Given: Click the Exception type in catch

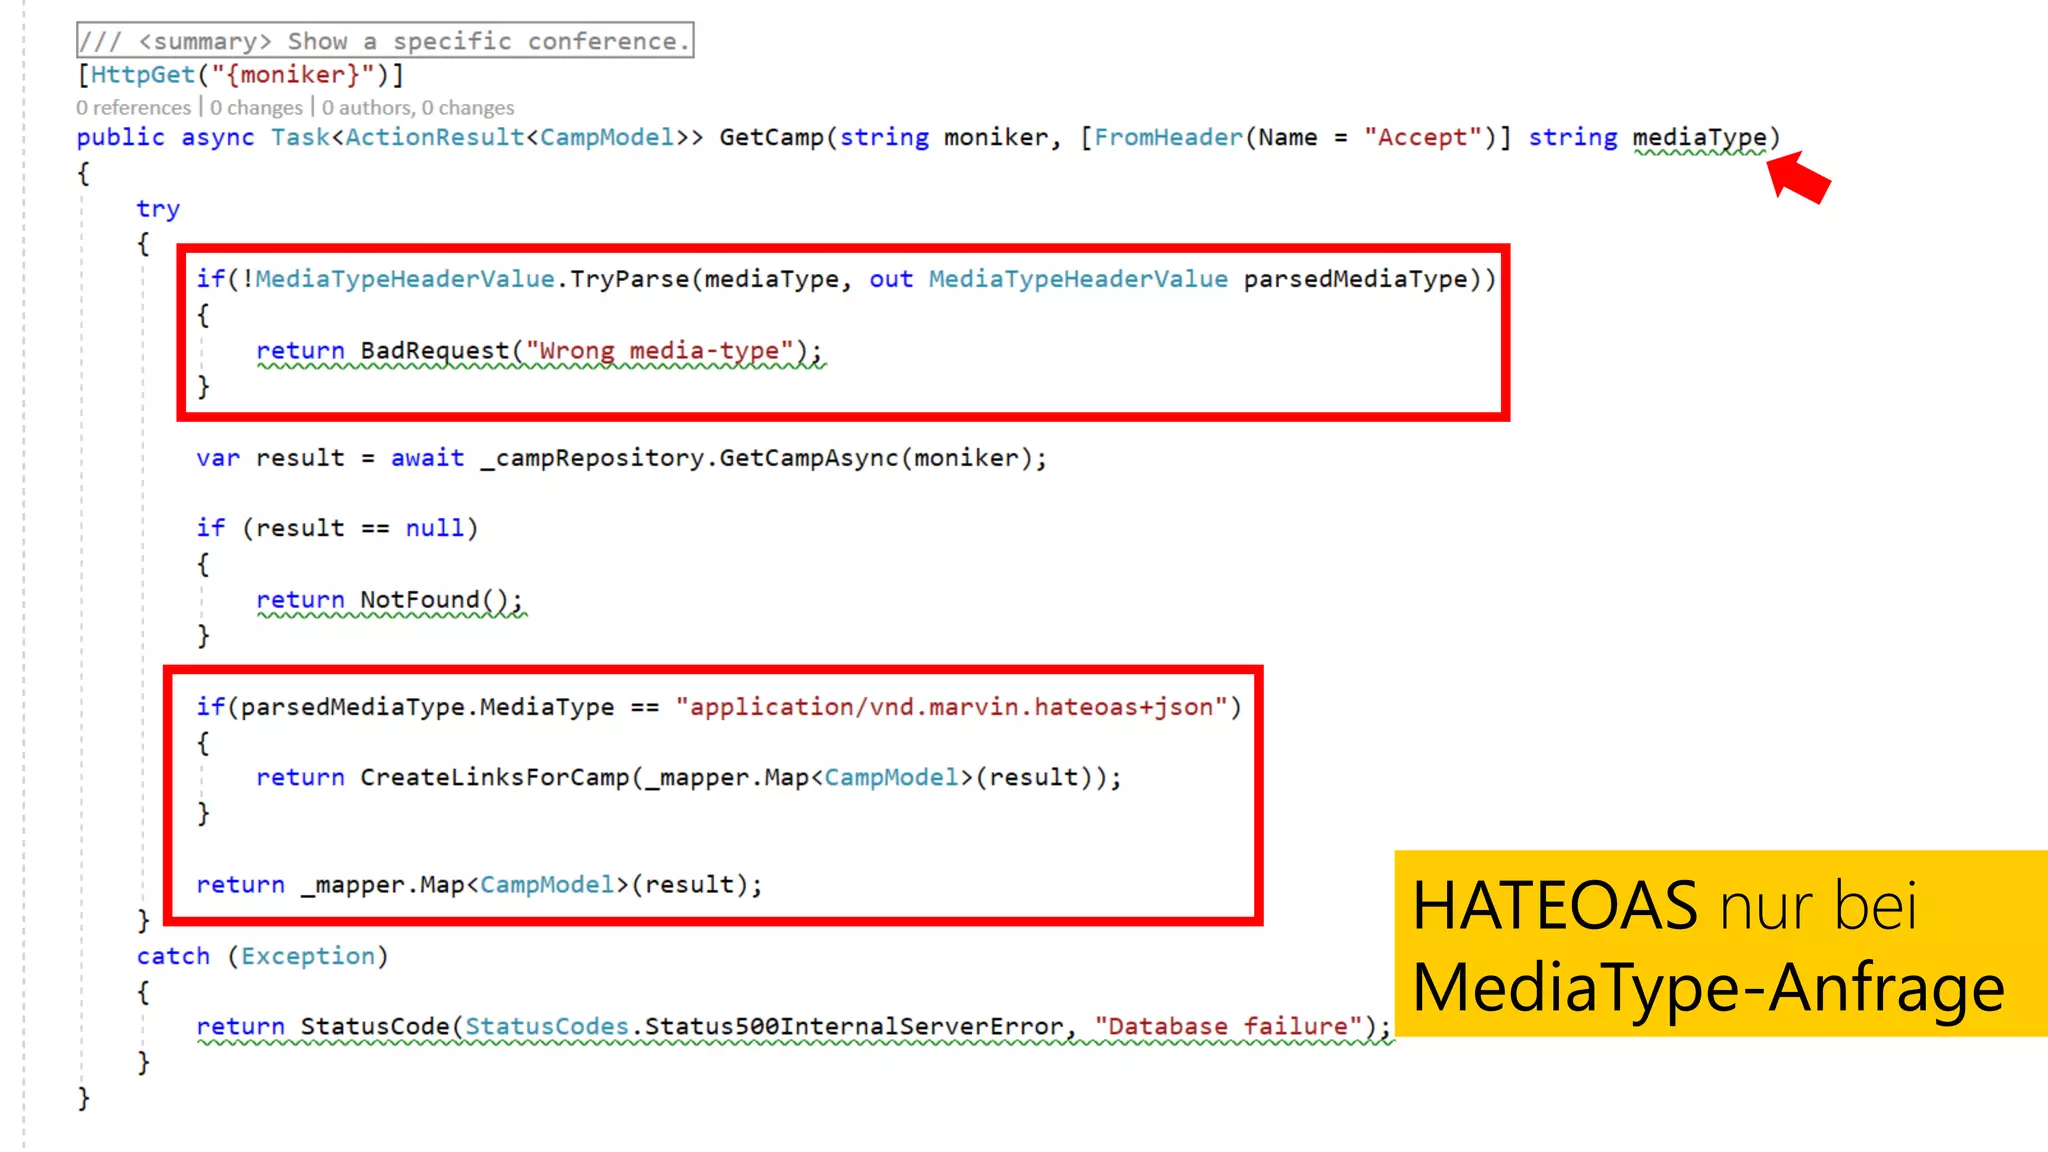Looking at the screenshot, I should (x=308, y=957).
